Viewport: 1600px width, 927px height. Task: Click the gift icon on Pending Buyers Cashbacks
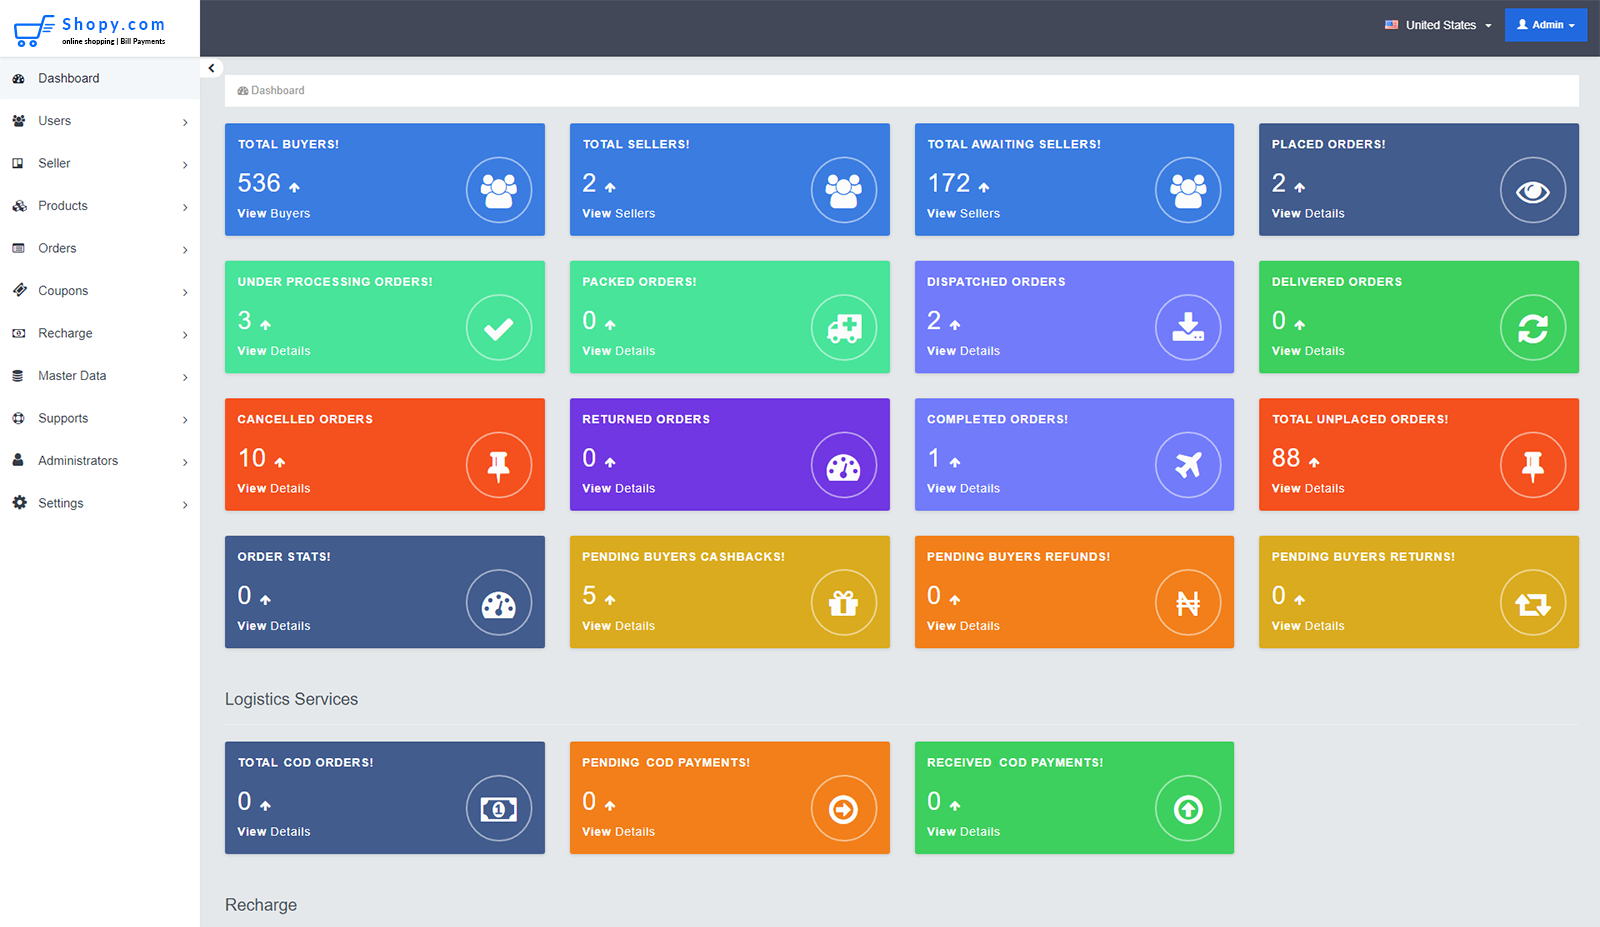tap(844, 603)
